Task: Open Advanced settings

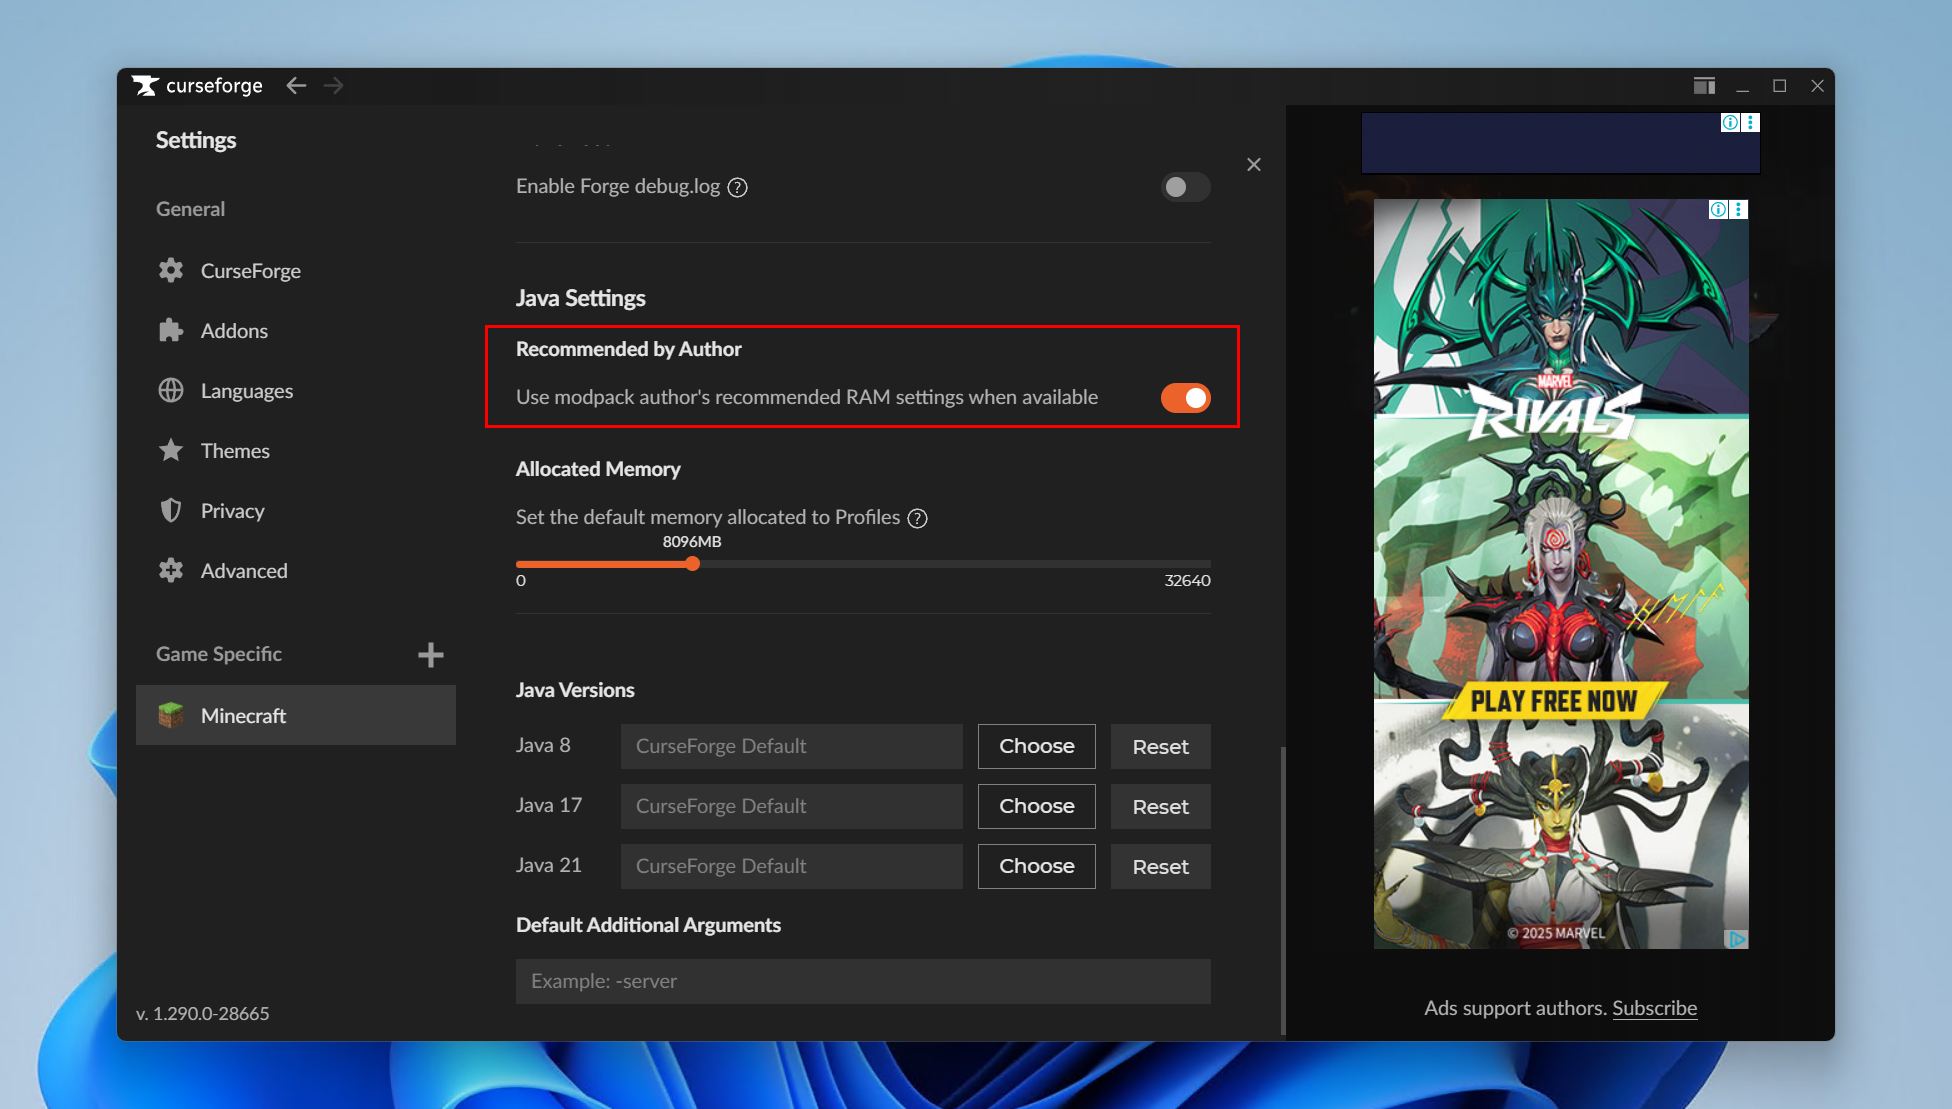Action: [296, 571]
